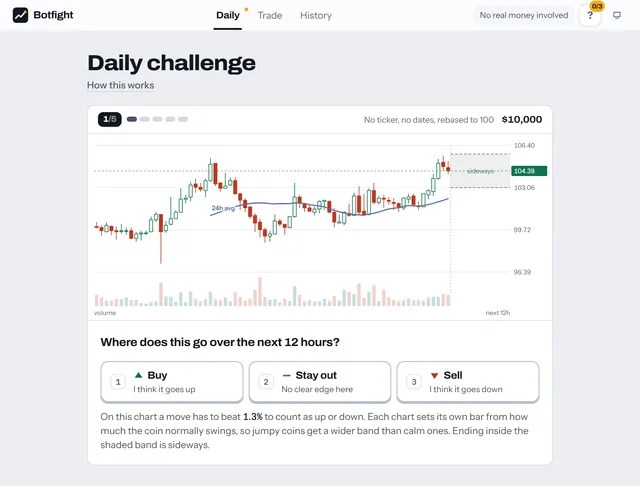Click the orange notification dot beside Daily
This screenshot has width=640, height=486.
point(246,9)
